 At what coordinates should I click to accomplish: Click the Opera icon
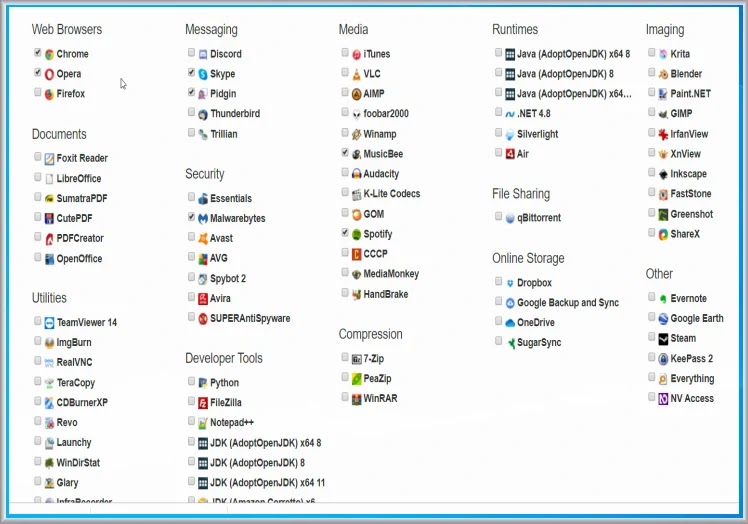[49, 74]
